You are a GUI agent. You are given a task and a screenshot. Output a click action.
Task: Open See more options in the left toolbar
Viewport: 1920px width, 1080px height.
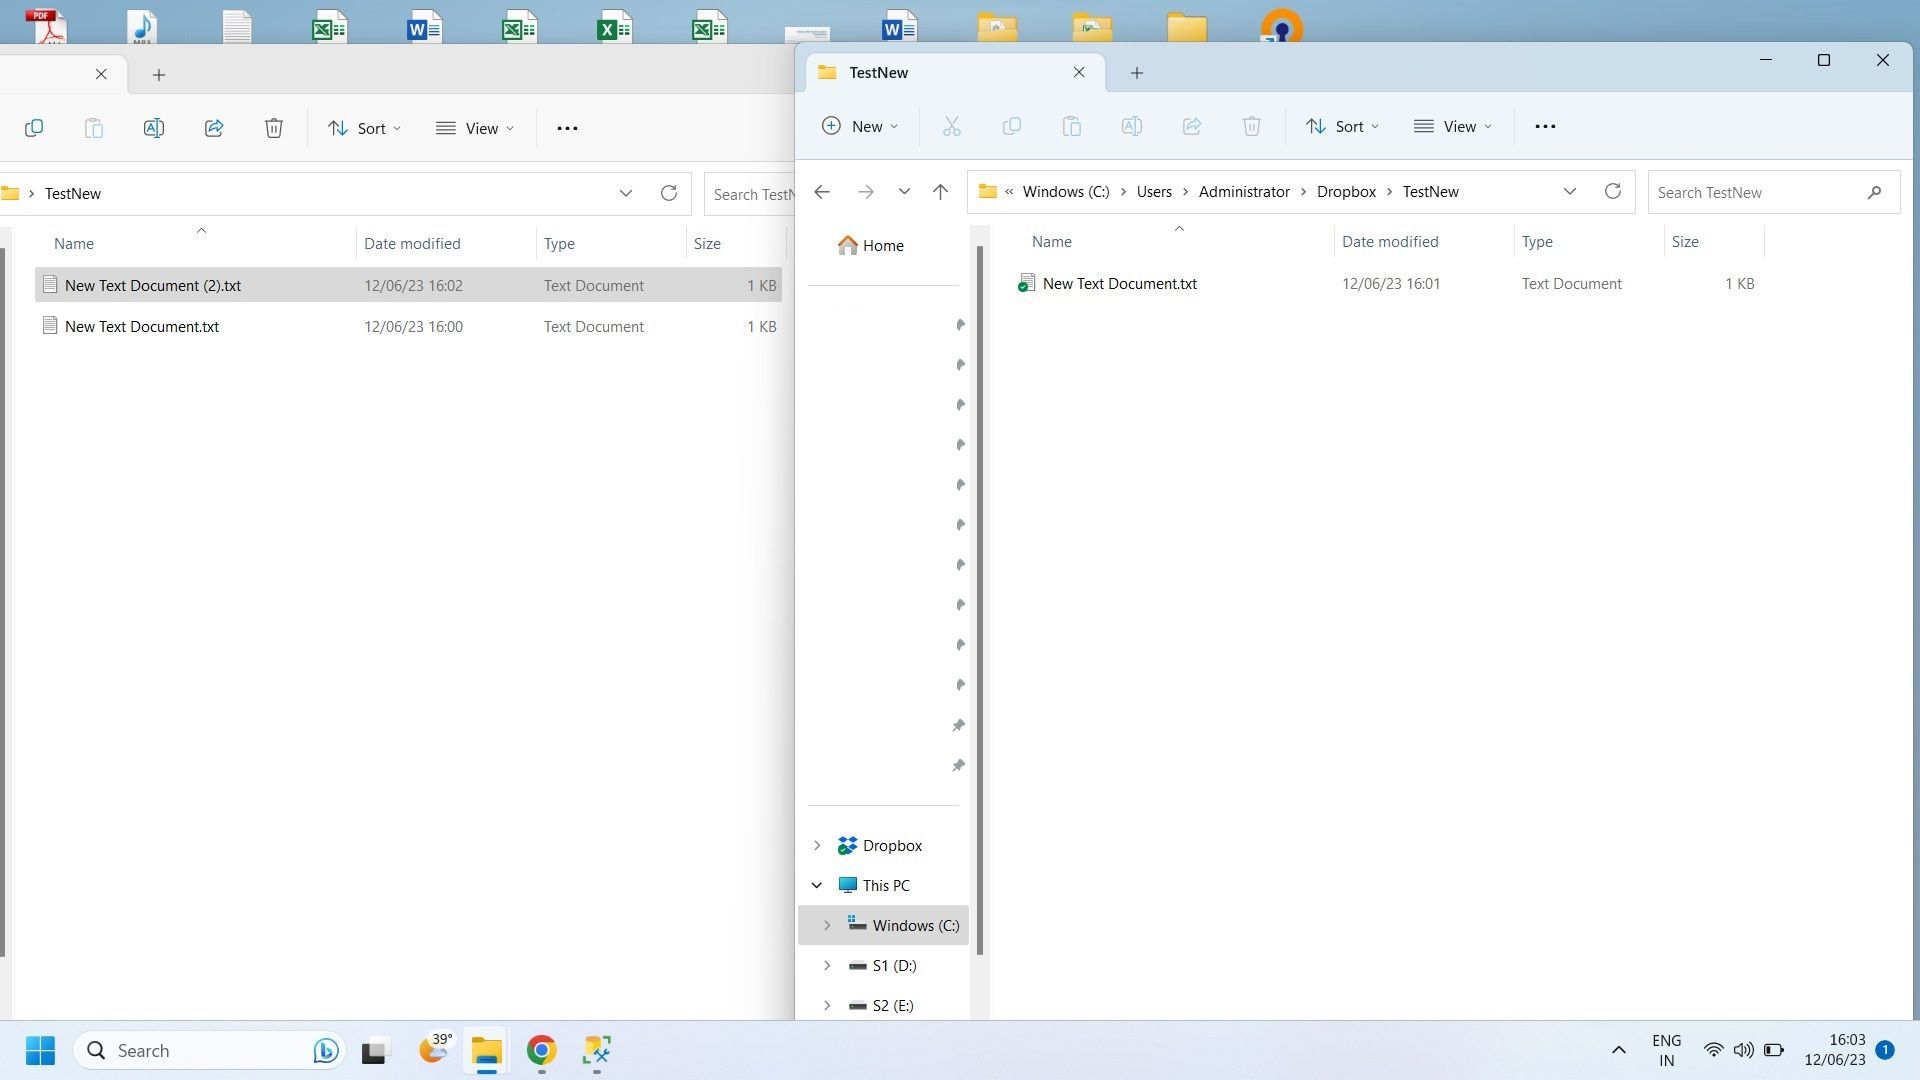567,128
